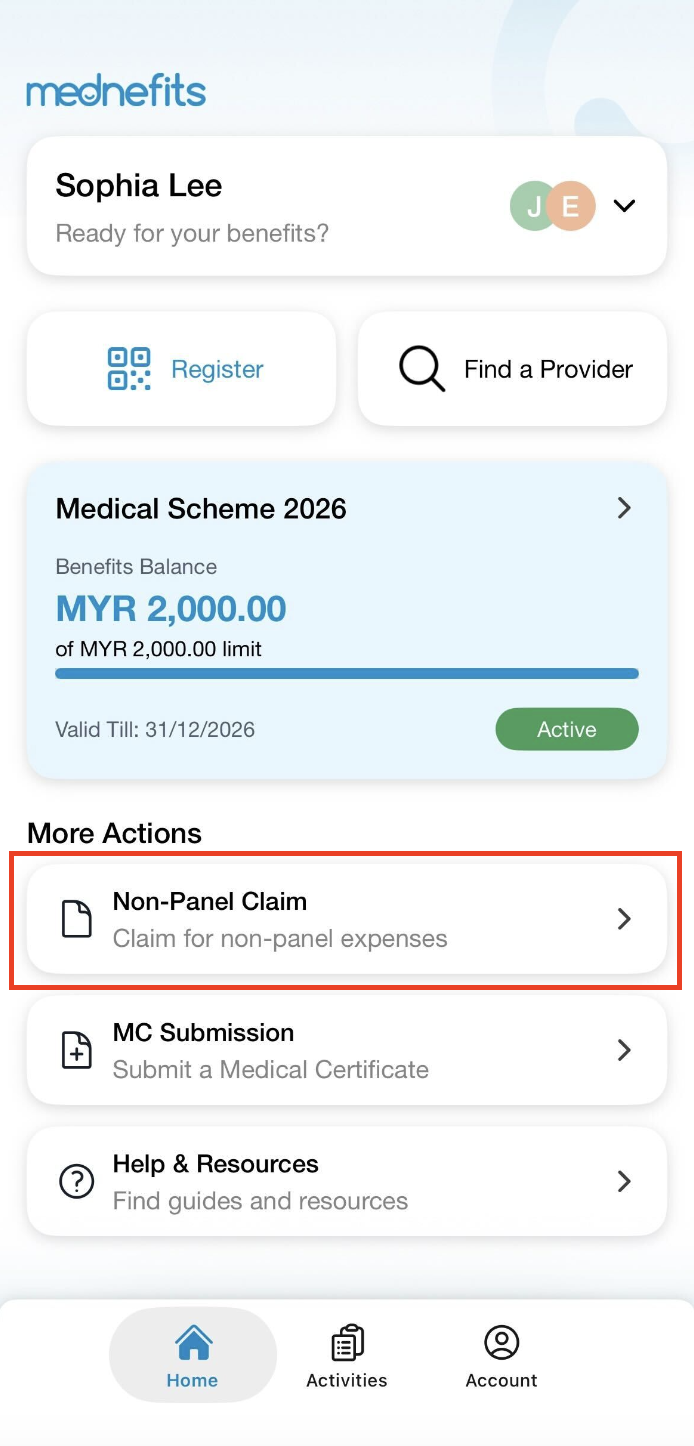Screen dimensions: 694x1446
Task: Open the Help & Resources chevron arrow
Action: [624, 1181]
